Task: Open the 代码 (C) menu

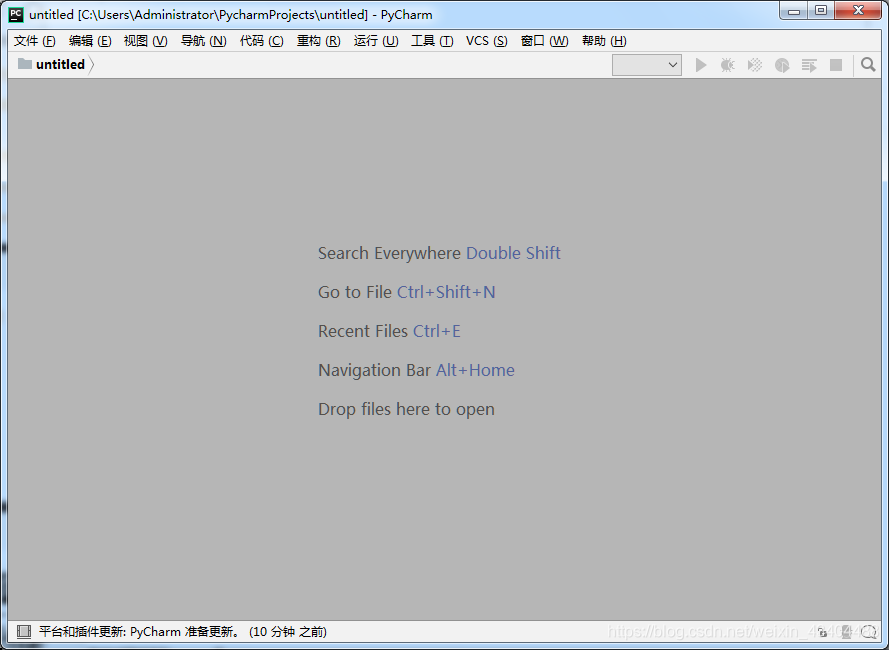Action: 261,41
